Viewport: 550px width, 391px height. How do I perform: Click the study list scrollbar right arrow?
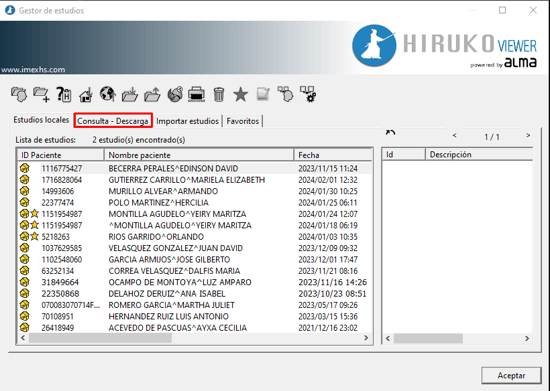point(366,338)
